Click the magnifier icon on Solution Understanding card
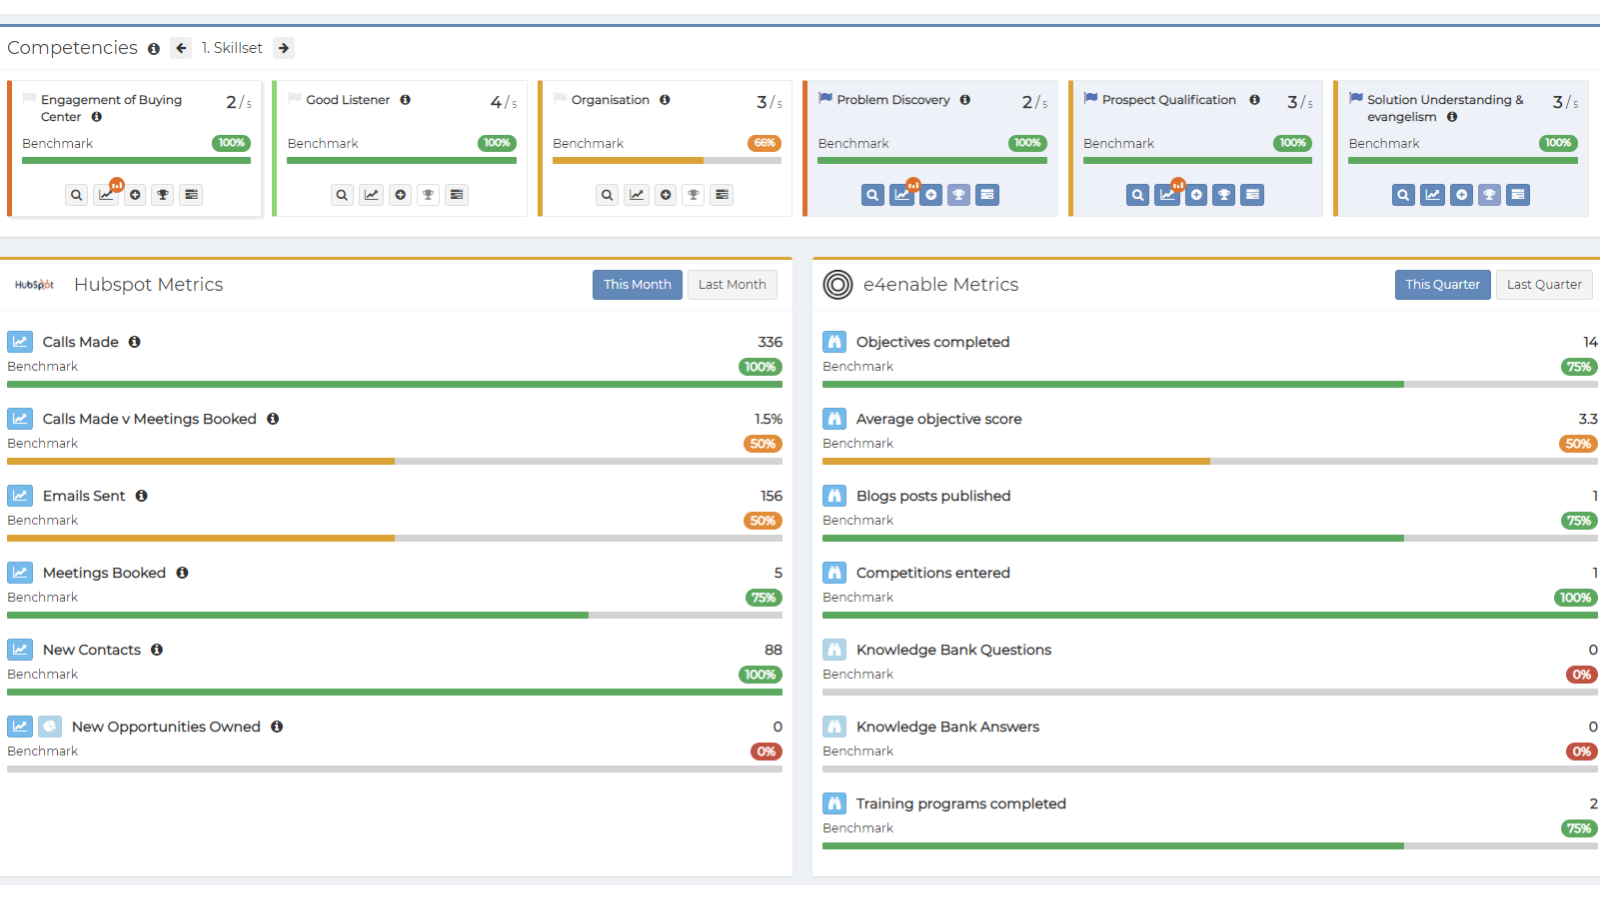This screenshot has width=1600, height=900. [1403, 194]
